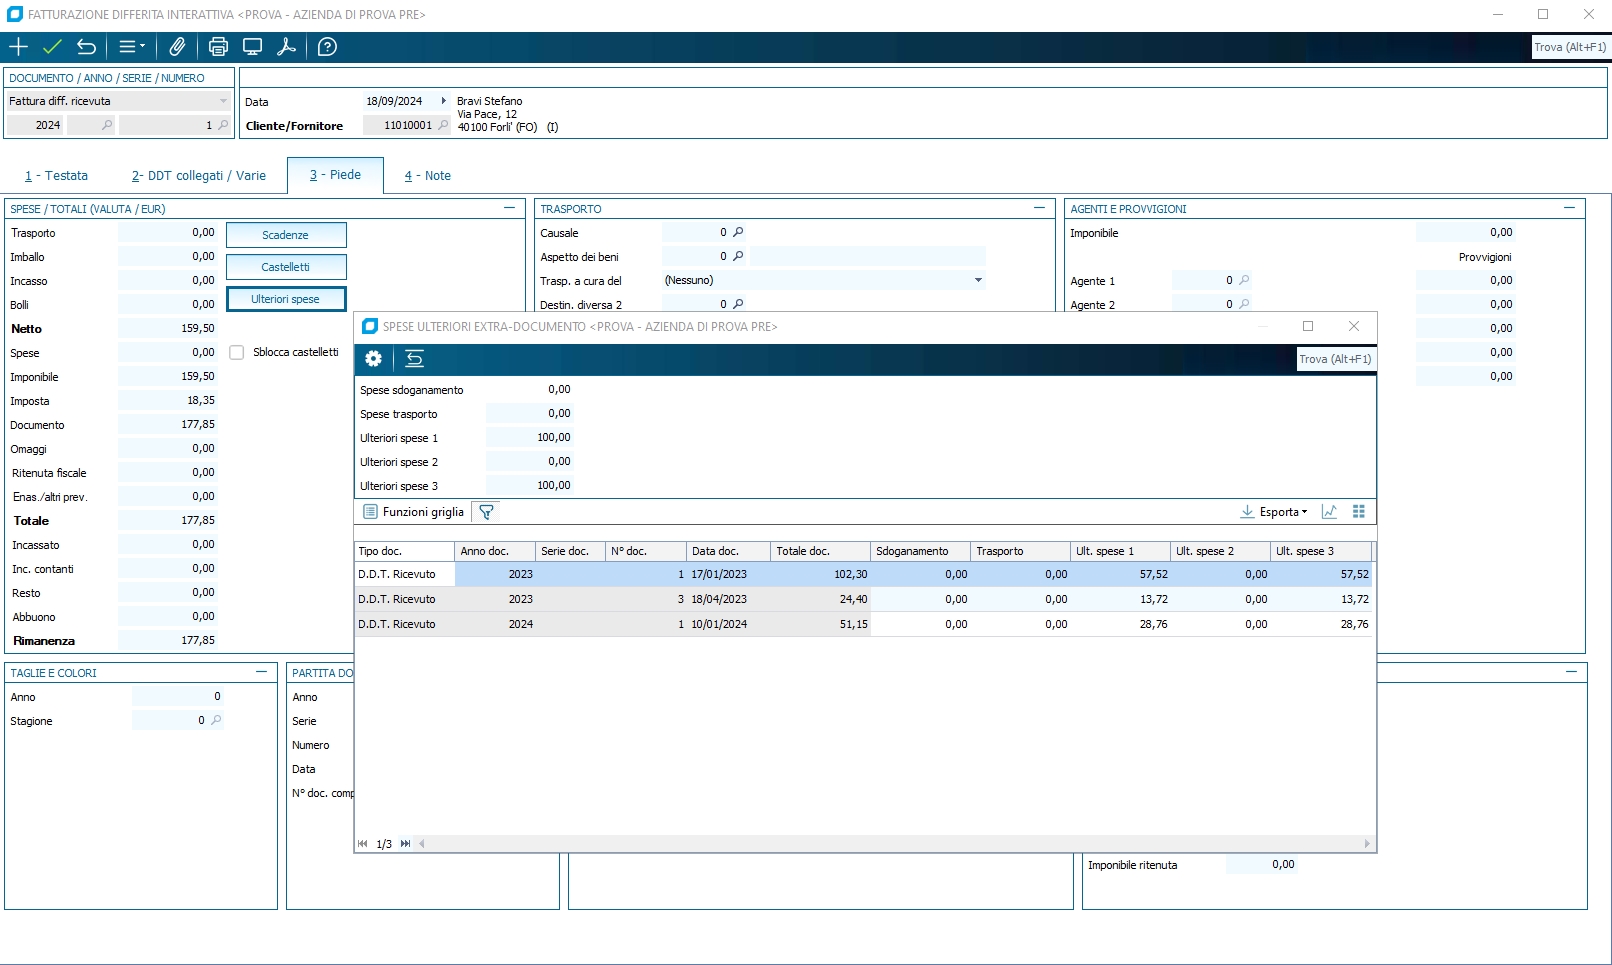
Task: Open the chart icon next to Esporta
Action: coord(1329,512)
